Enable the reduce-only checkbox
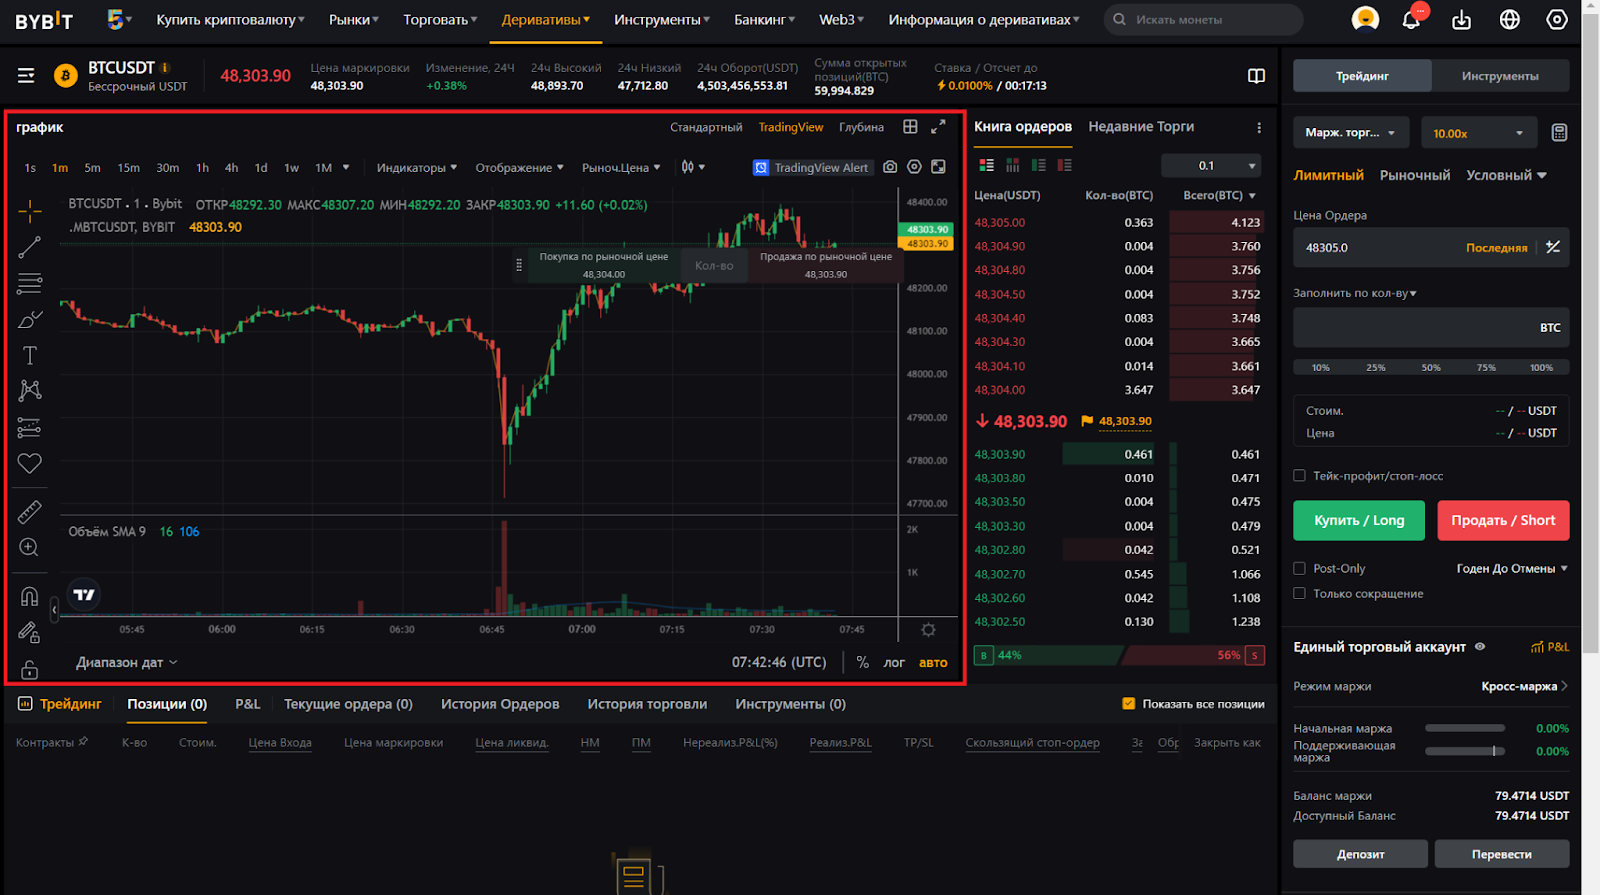Image resolution: width=1600 pixels, height=895 pixels. tap(1300, 593)
